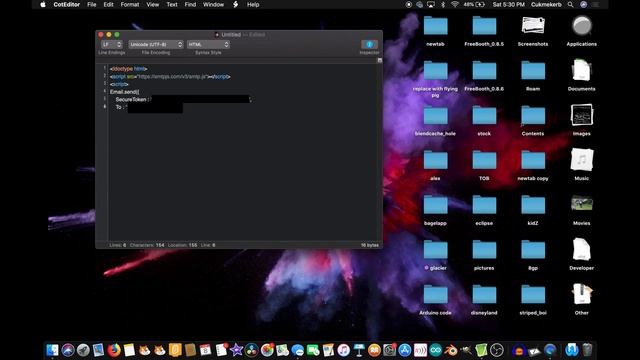Open the Screenshots desktop stack
Screen dimensions: 640x360
click(x=533, y=26)
